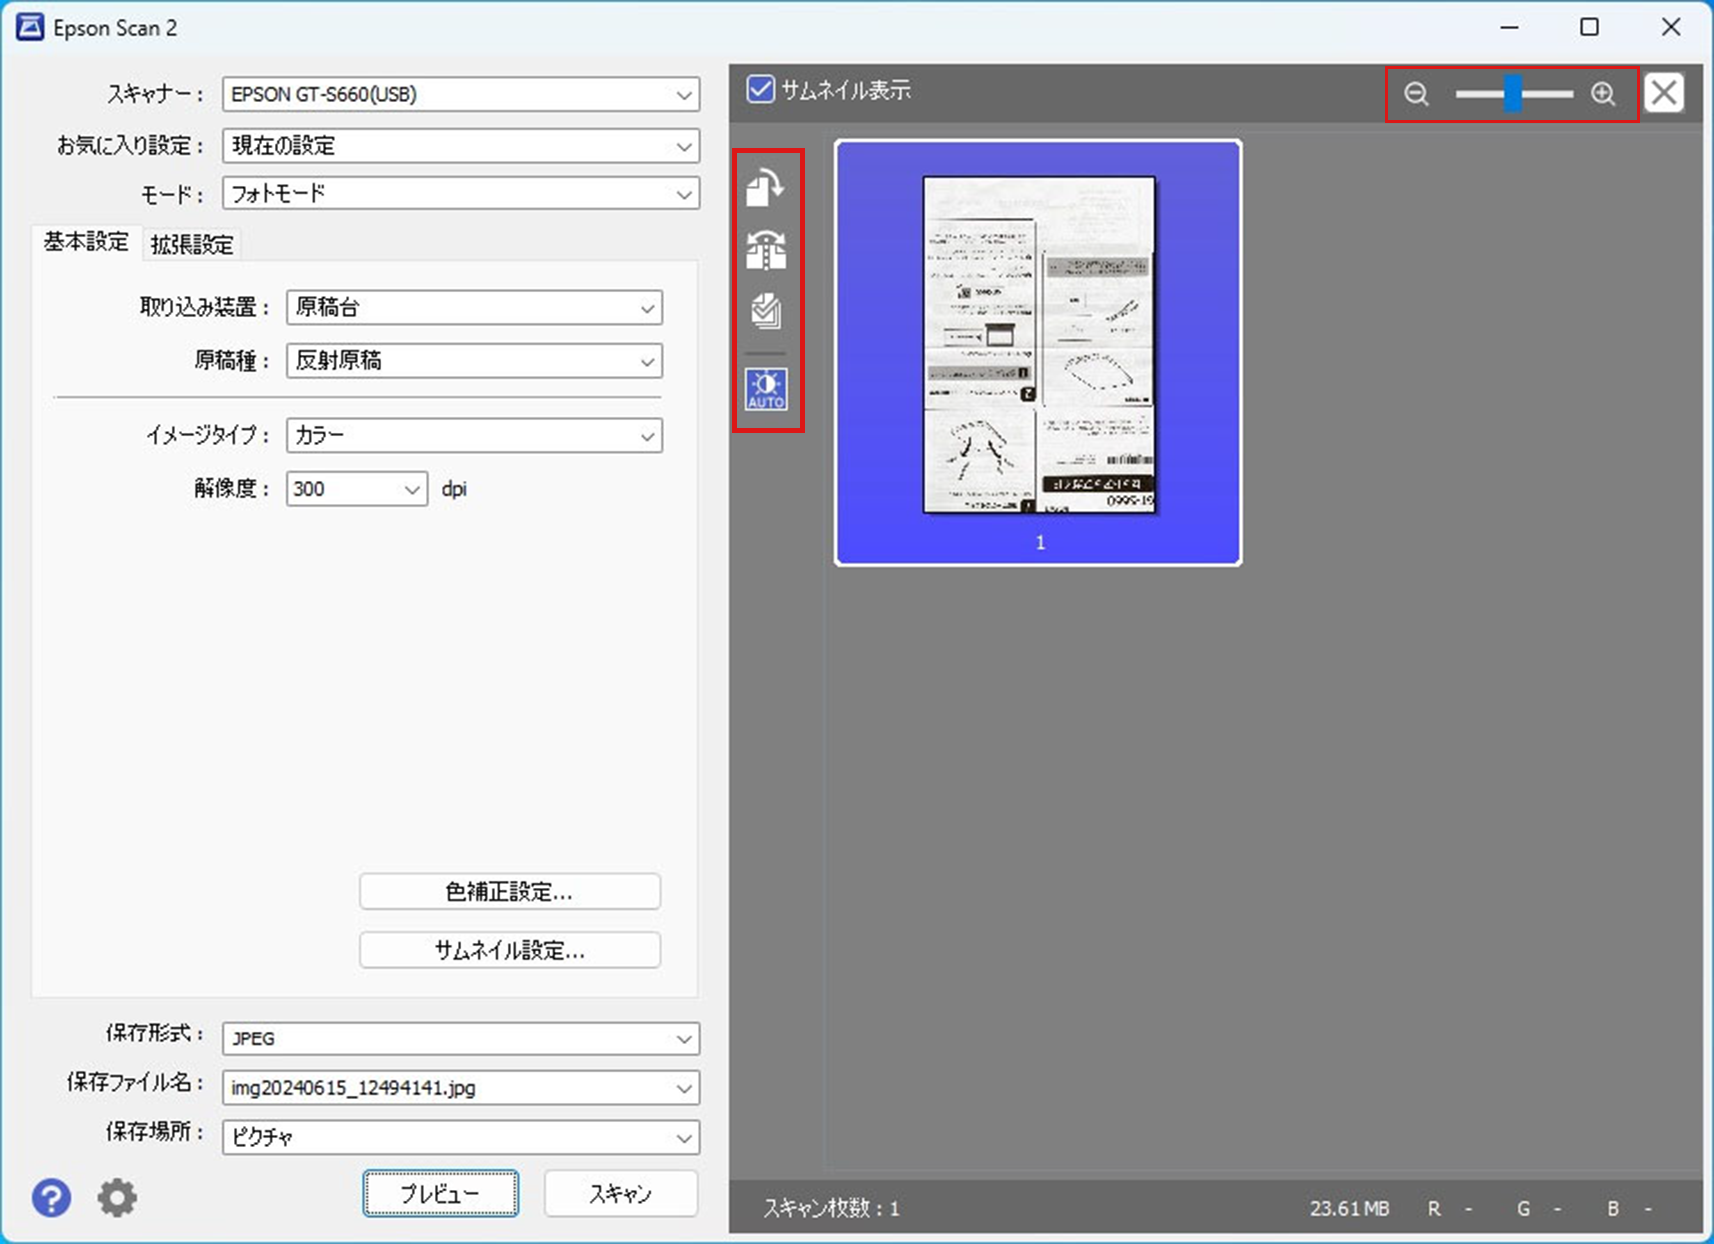
Task: Open help with the question mark icon
Action: [51, 1197]
